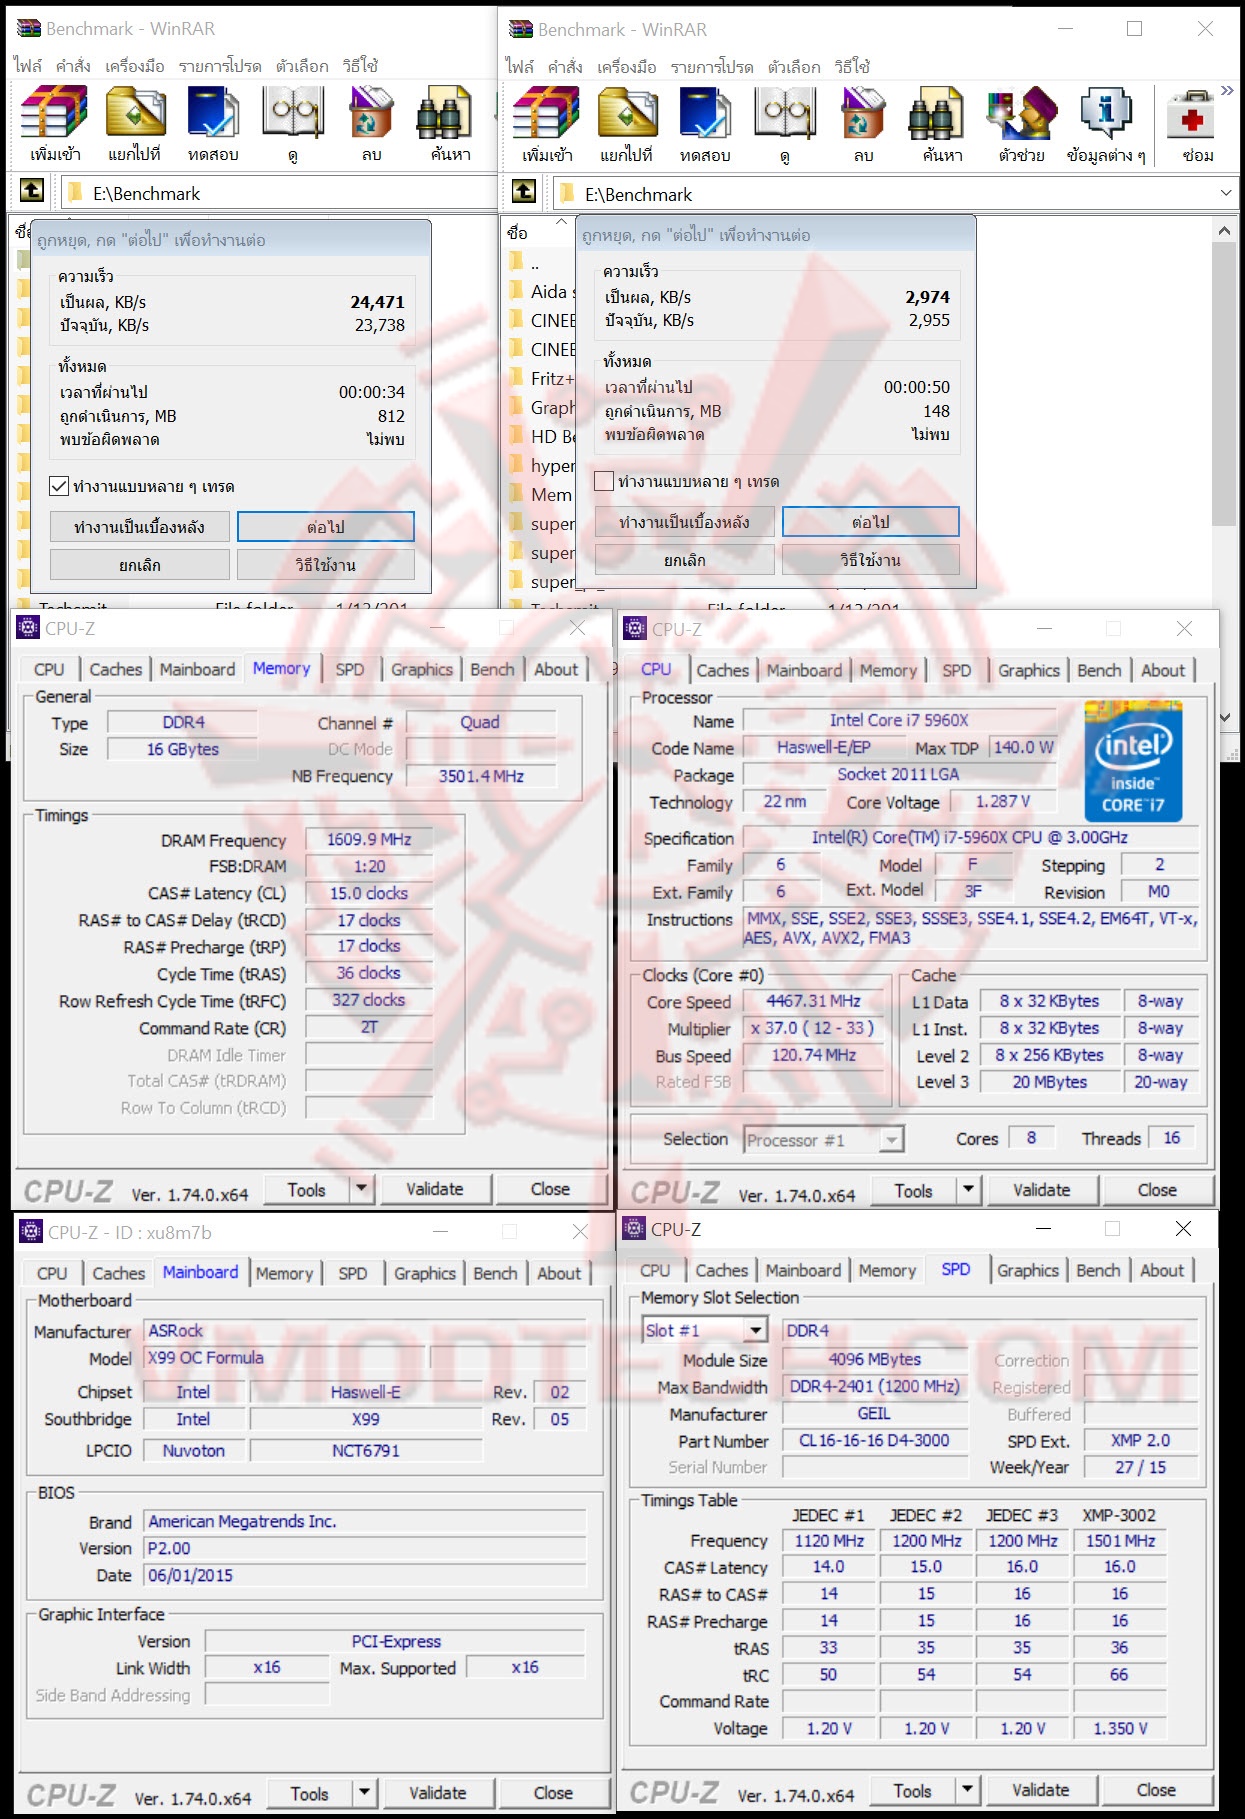Open Tools dropdown arrow in Mainboard CPU-Z window
The image size is (1245, 1819).
pos(365,1792)
